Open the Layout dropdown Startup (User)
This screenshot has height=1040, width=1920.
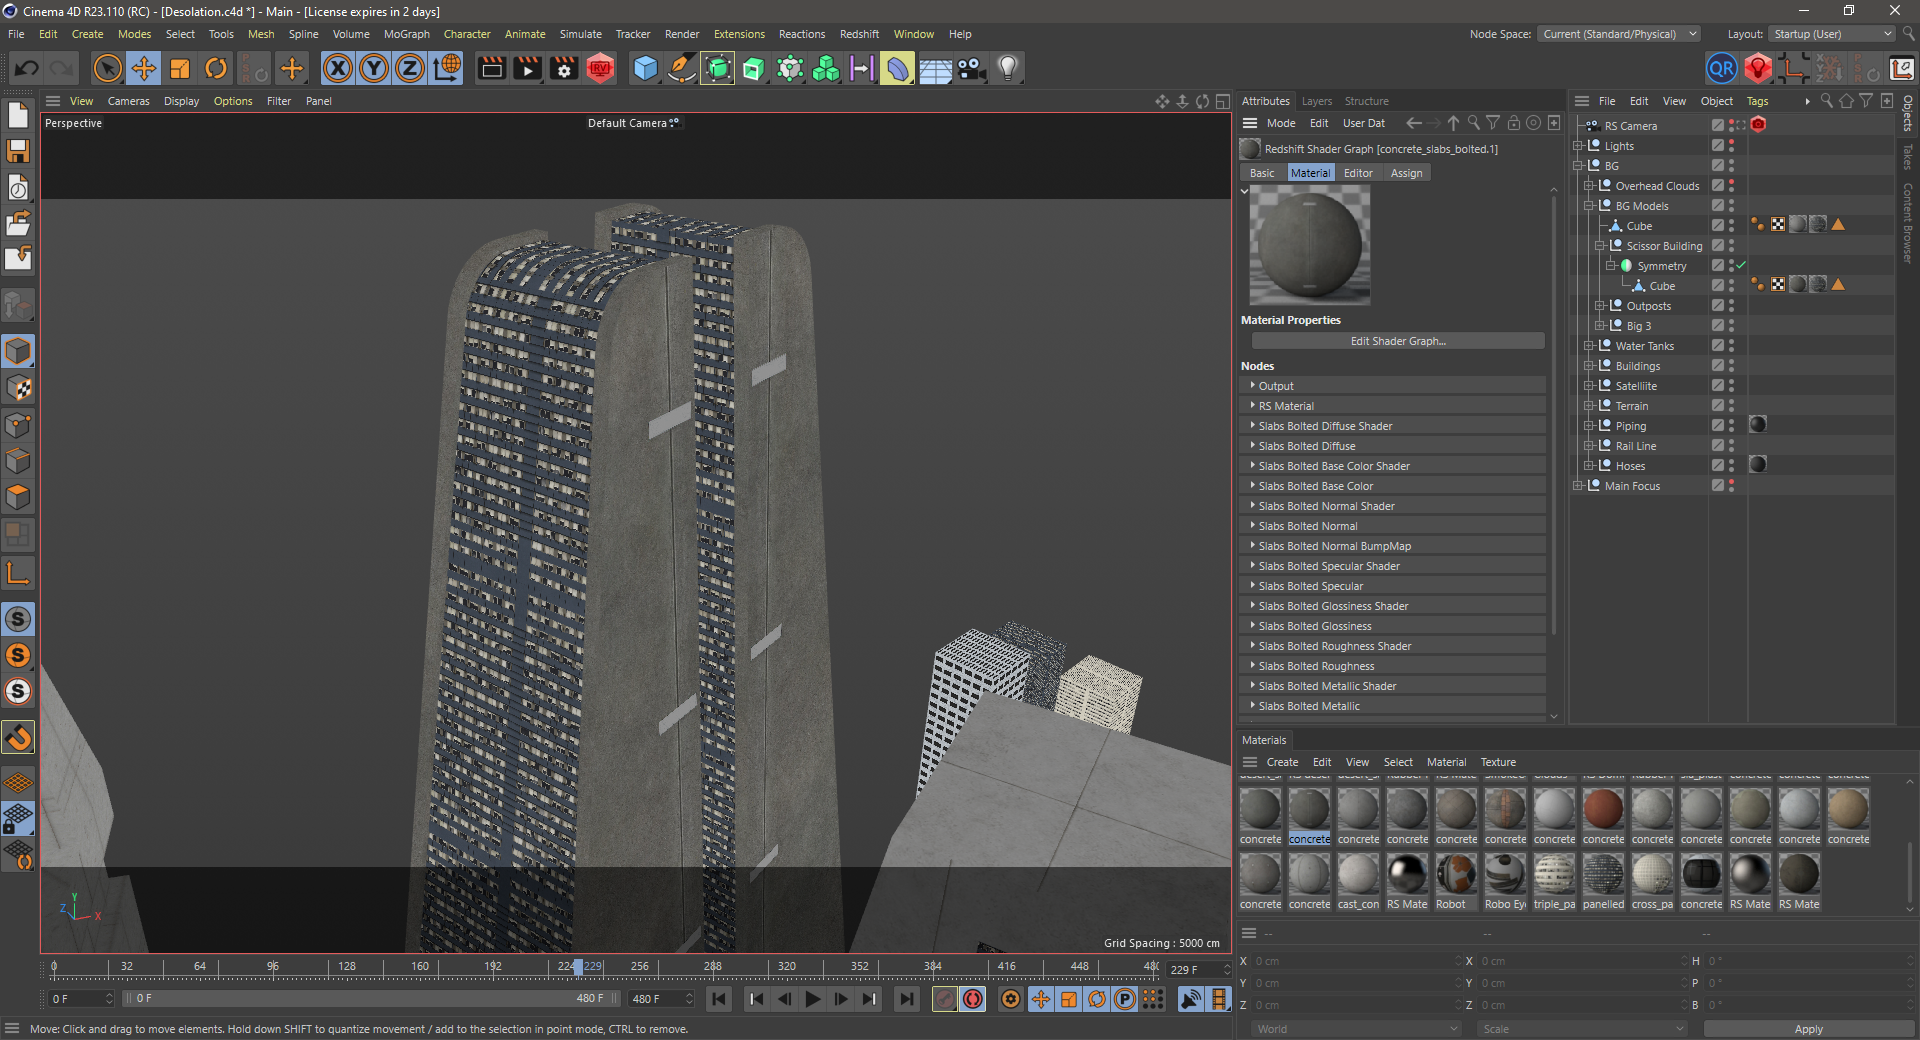1832,34
